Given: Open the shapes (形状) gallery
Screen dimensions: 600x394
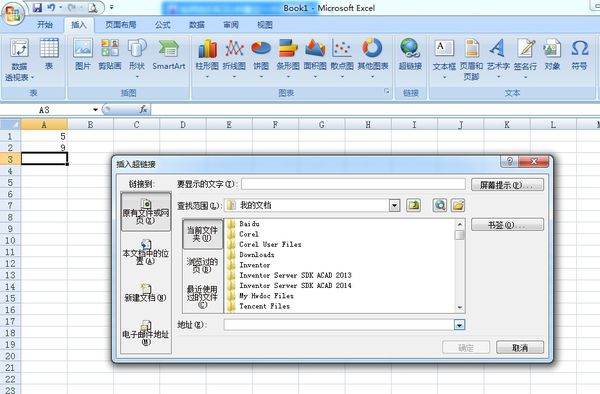Looking at the screenshot, I should [137, 58].
